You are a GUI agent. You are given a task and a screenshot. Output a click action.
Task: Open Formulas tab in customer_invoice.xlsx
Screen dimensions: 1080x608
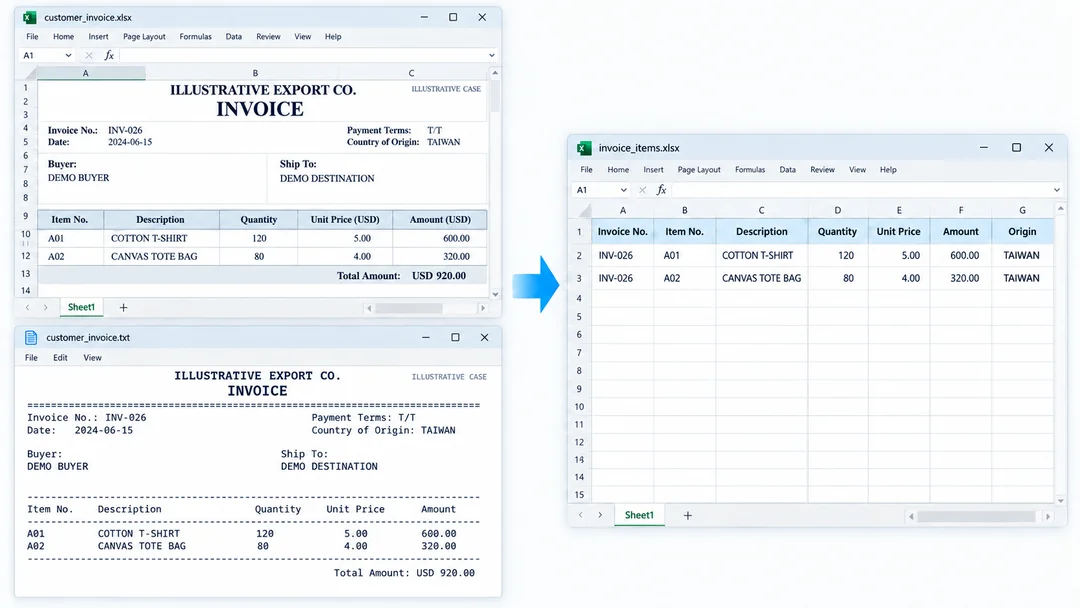tap(196, 36)
